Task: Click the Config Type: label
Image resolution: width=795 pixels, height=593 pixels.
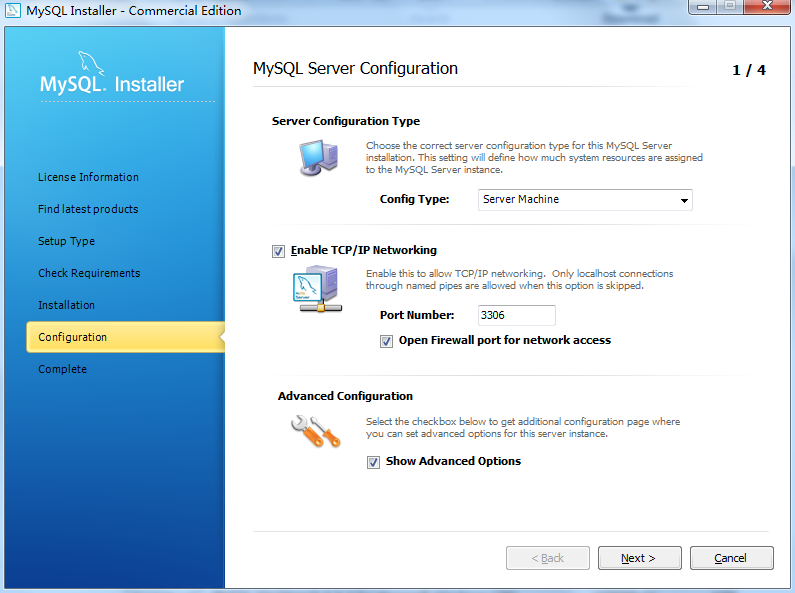Action: pyautogui.click(x=414, y=199)
